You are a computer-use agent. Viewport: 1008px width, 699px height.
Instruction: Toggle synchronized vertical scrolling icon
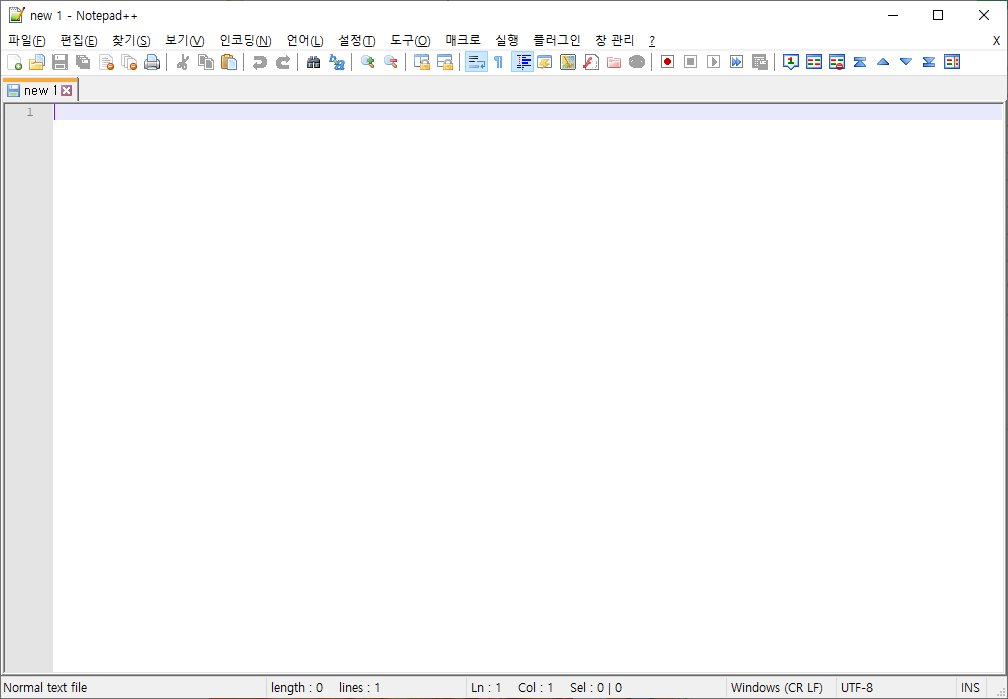[422, 62]
